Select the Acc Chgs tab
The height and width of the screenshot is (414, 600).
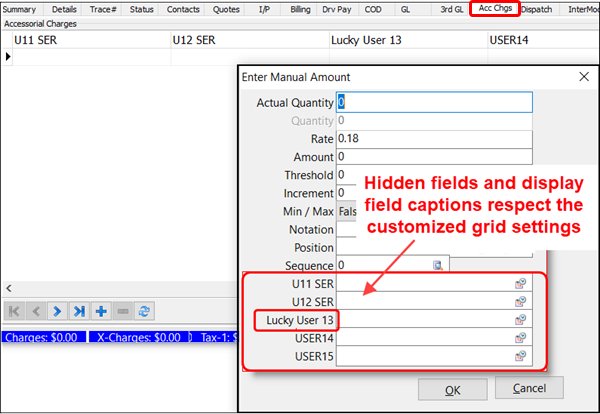[x=495, y=8]
